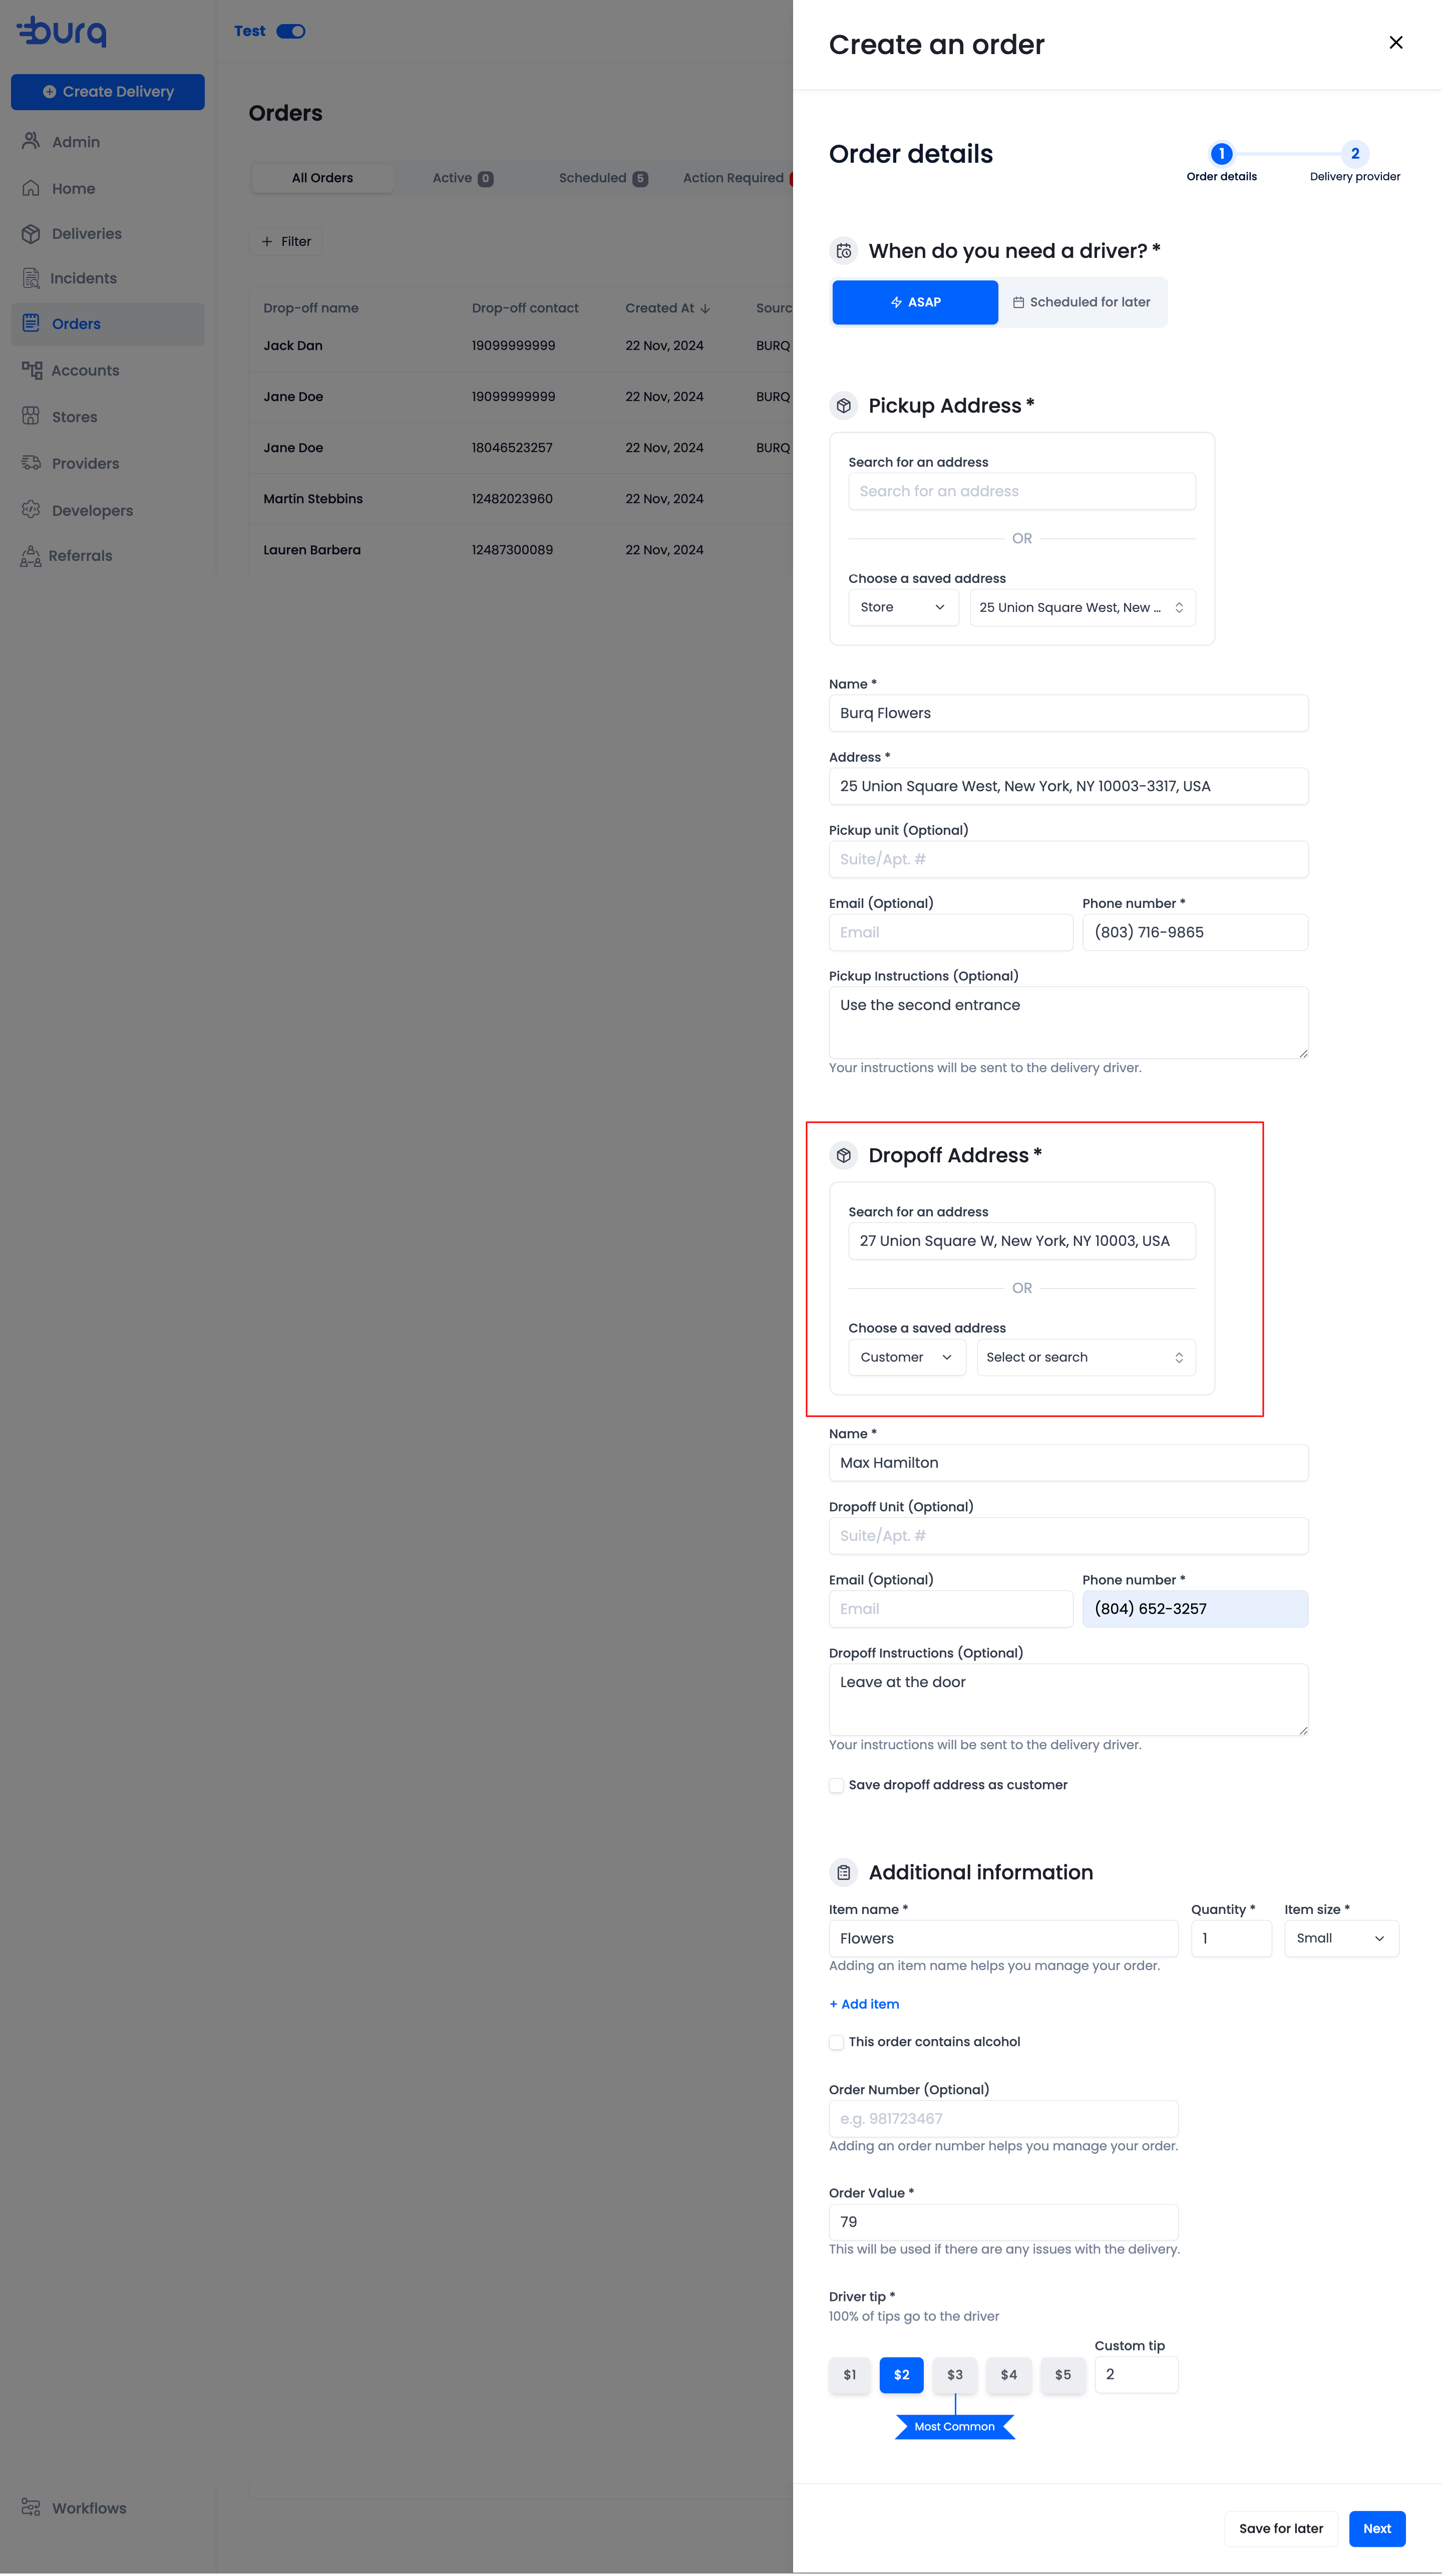This screenshot has height=2576, width=1442.
Task: Open the pickup Store type dropdown
Action: [x=903, y=607]
